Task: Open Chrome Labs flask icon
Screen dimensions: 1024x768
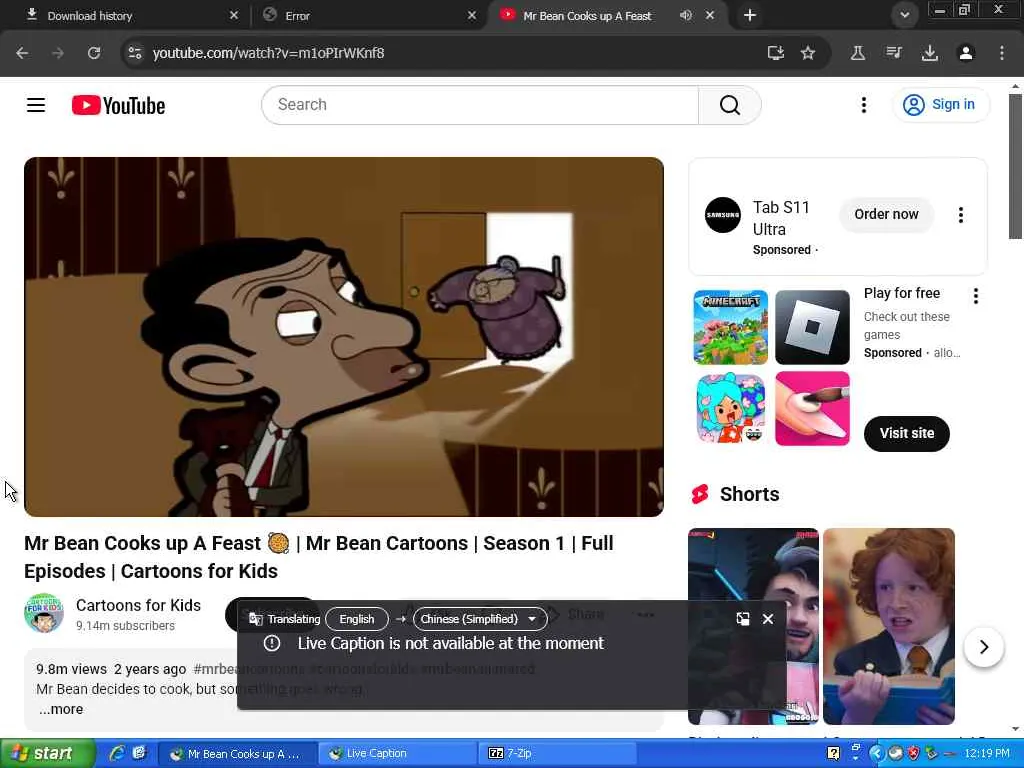Action: [x=857, y=53]
